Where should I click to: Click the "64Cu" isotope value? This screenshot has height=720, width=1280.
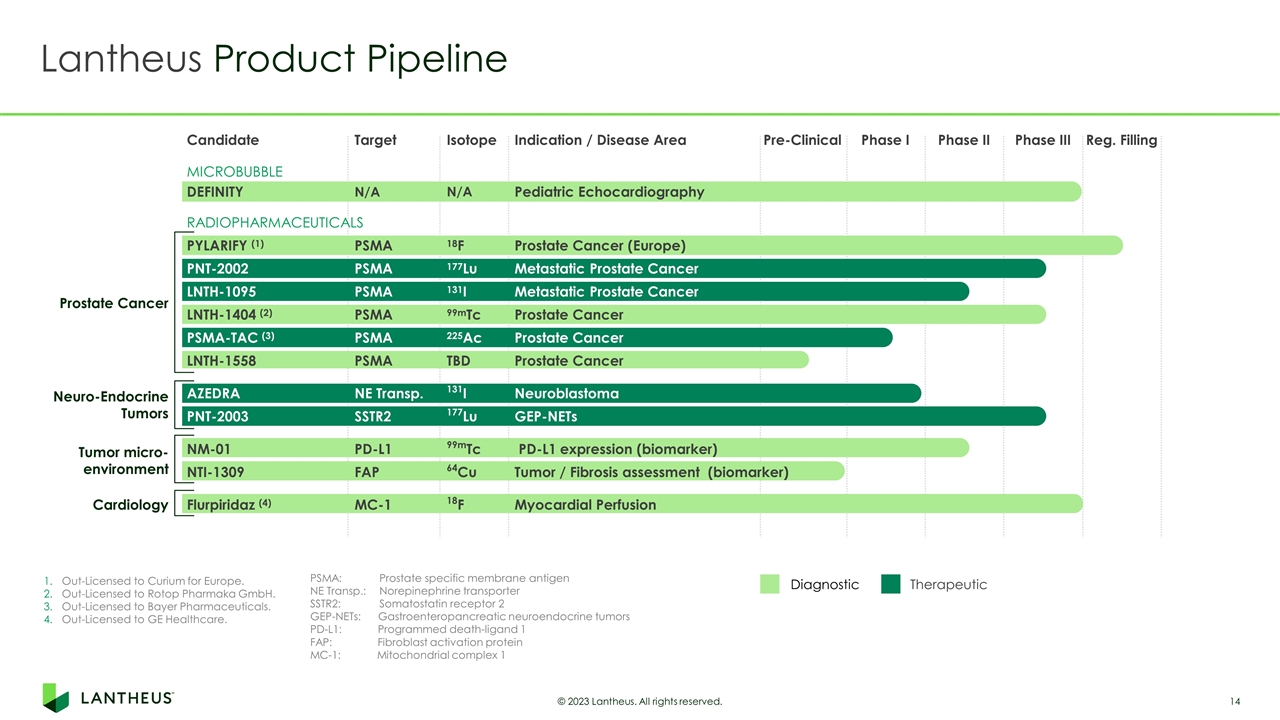click(461, 471)
